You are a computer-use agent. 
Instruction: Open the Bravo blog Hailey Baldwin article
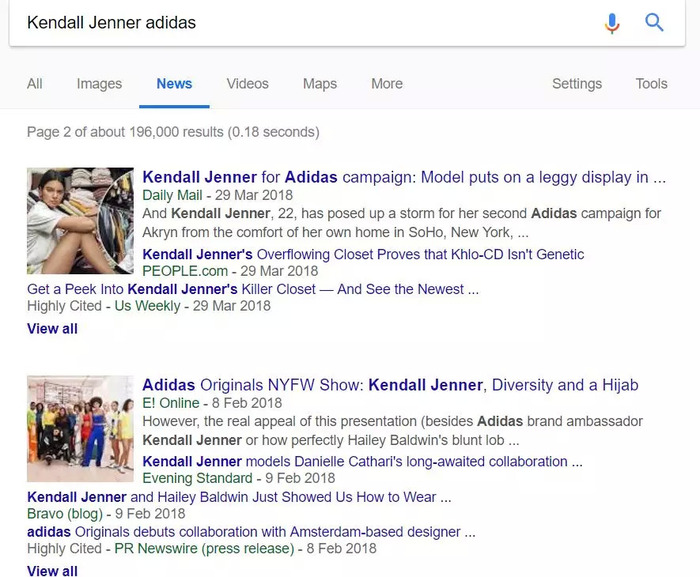point(239,497)
